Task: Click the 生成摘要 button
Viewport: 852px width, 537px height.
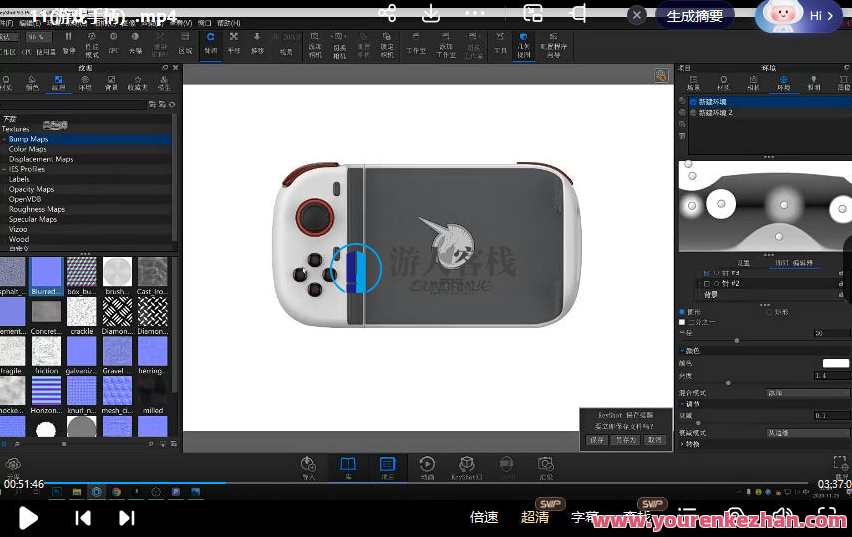Action: pyautogui.click(x=694, y=16)
